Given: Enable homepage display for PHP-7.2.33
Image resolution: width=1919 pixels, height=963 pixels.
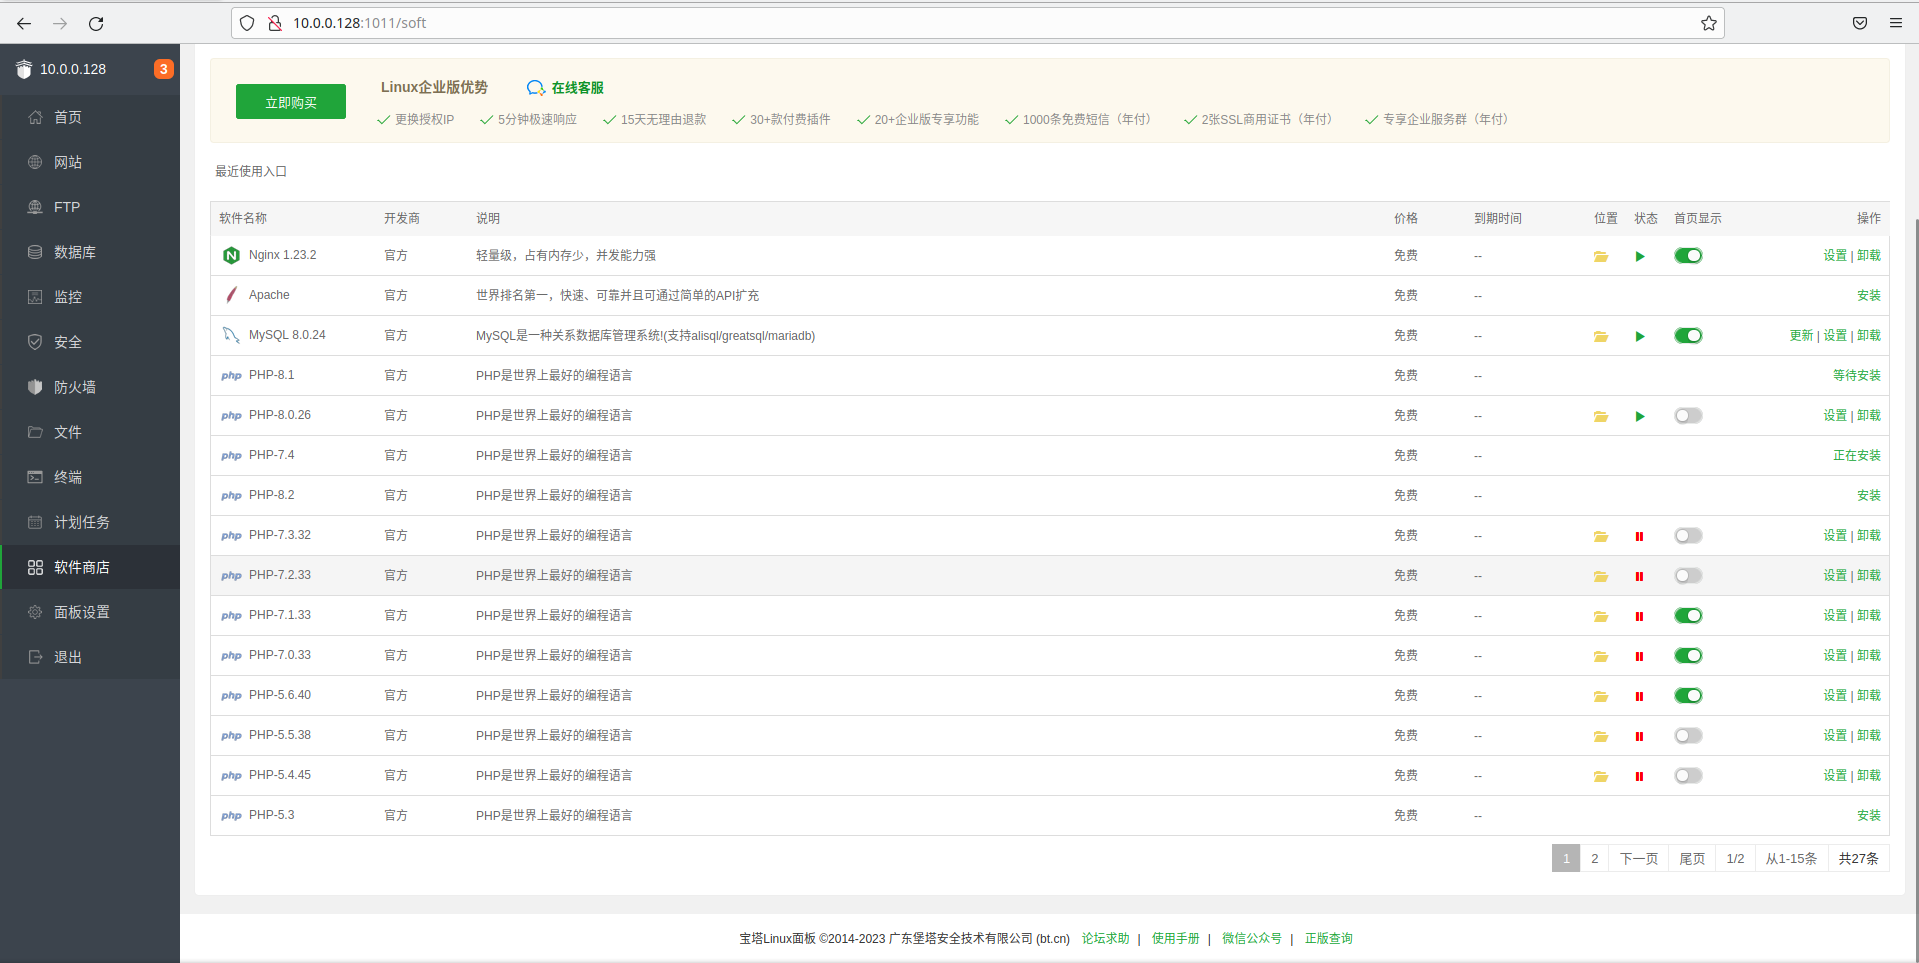Looking at the screenshot, I should click(x=1688, y=576).
